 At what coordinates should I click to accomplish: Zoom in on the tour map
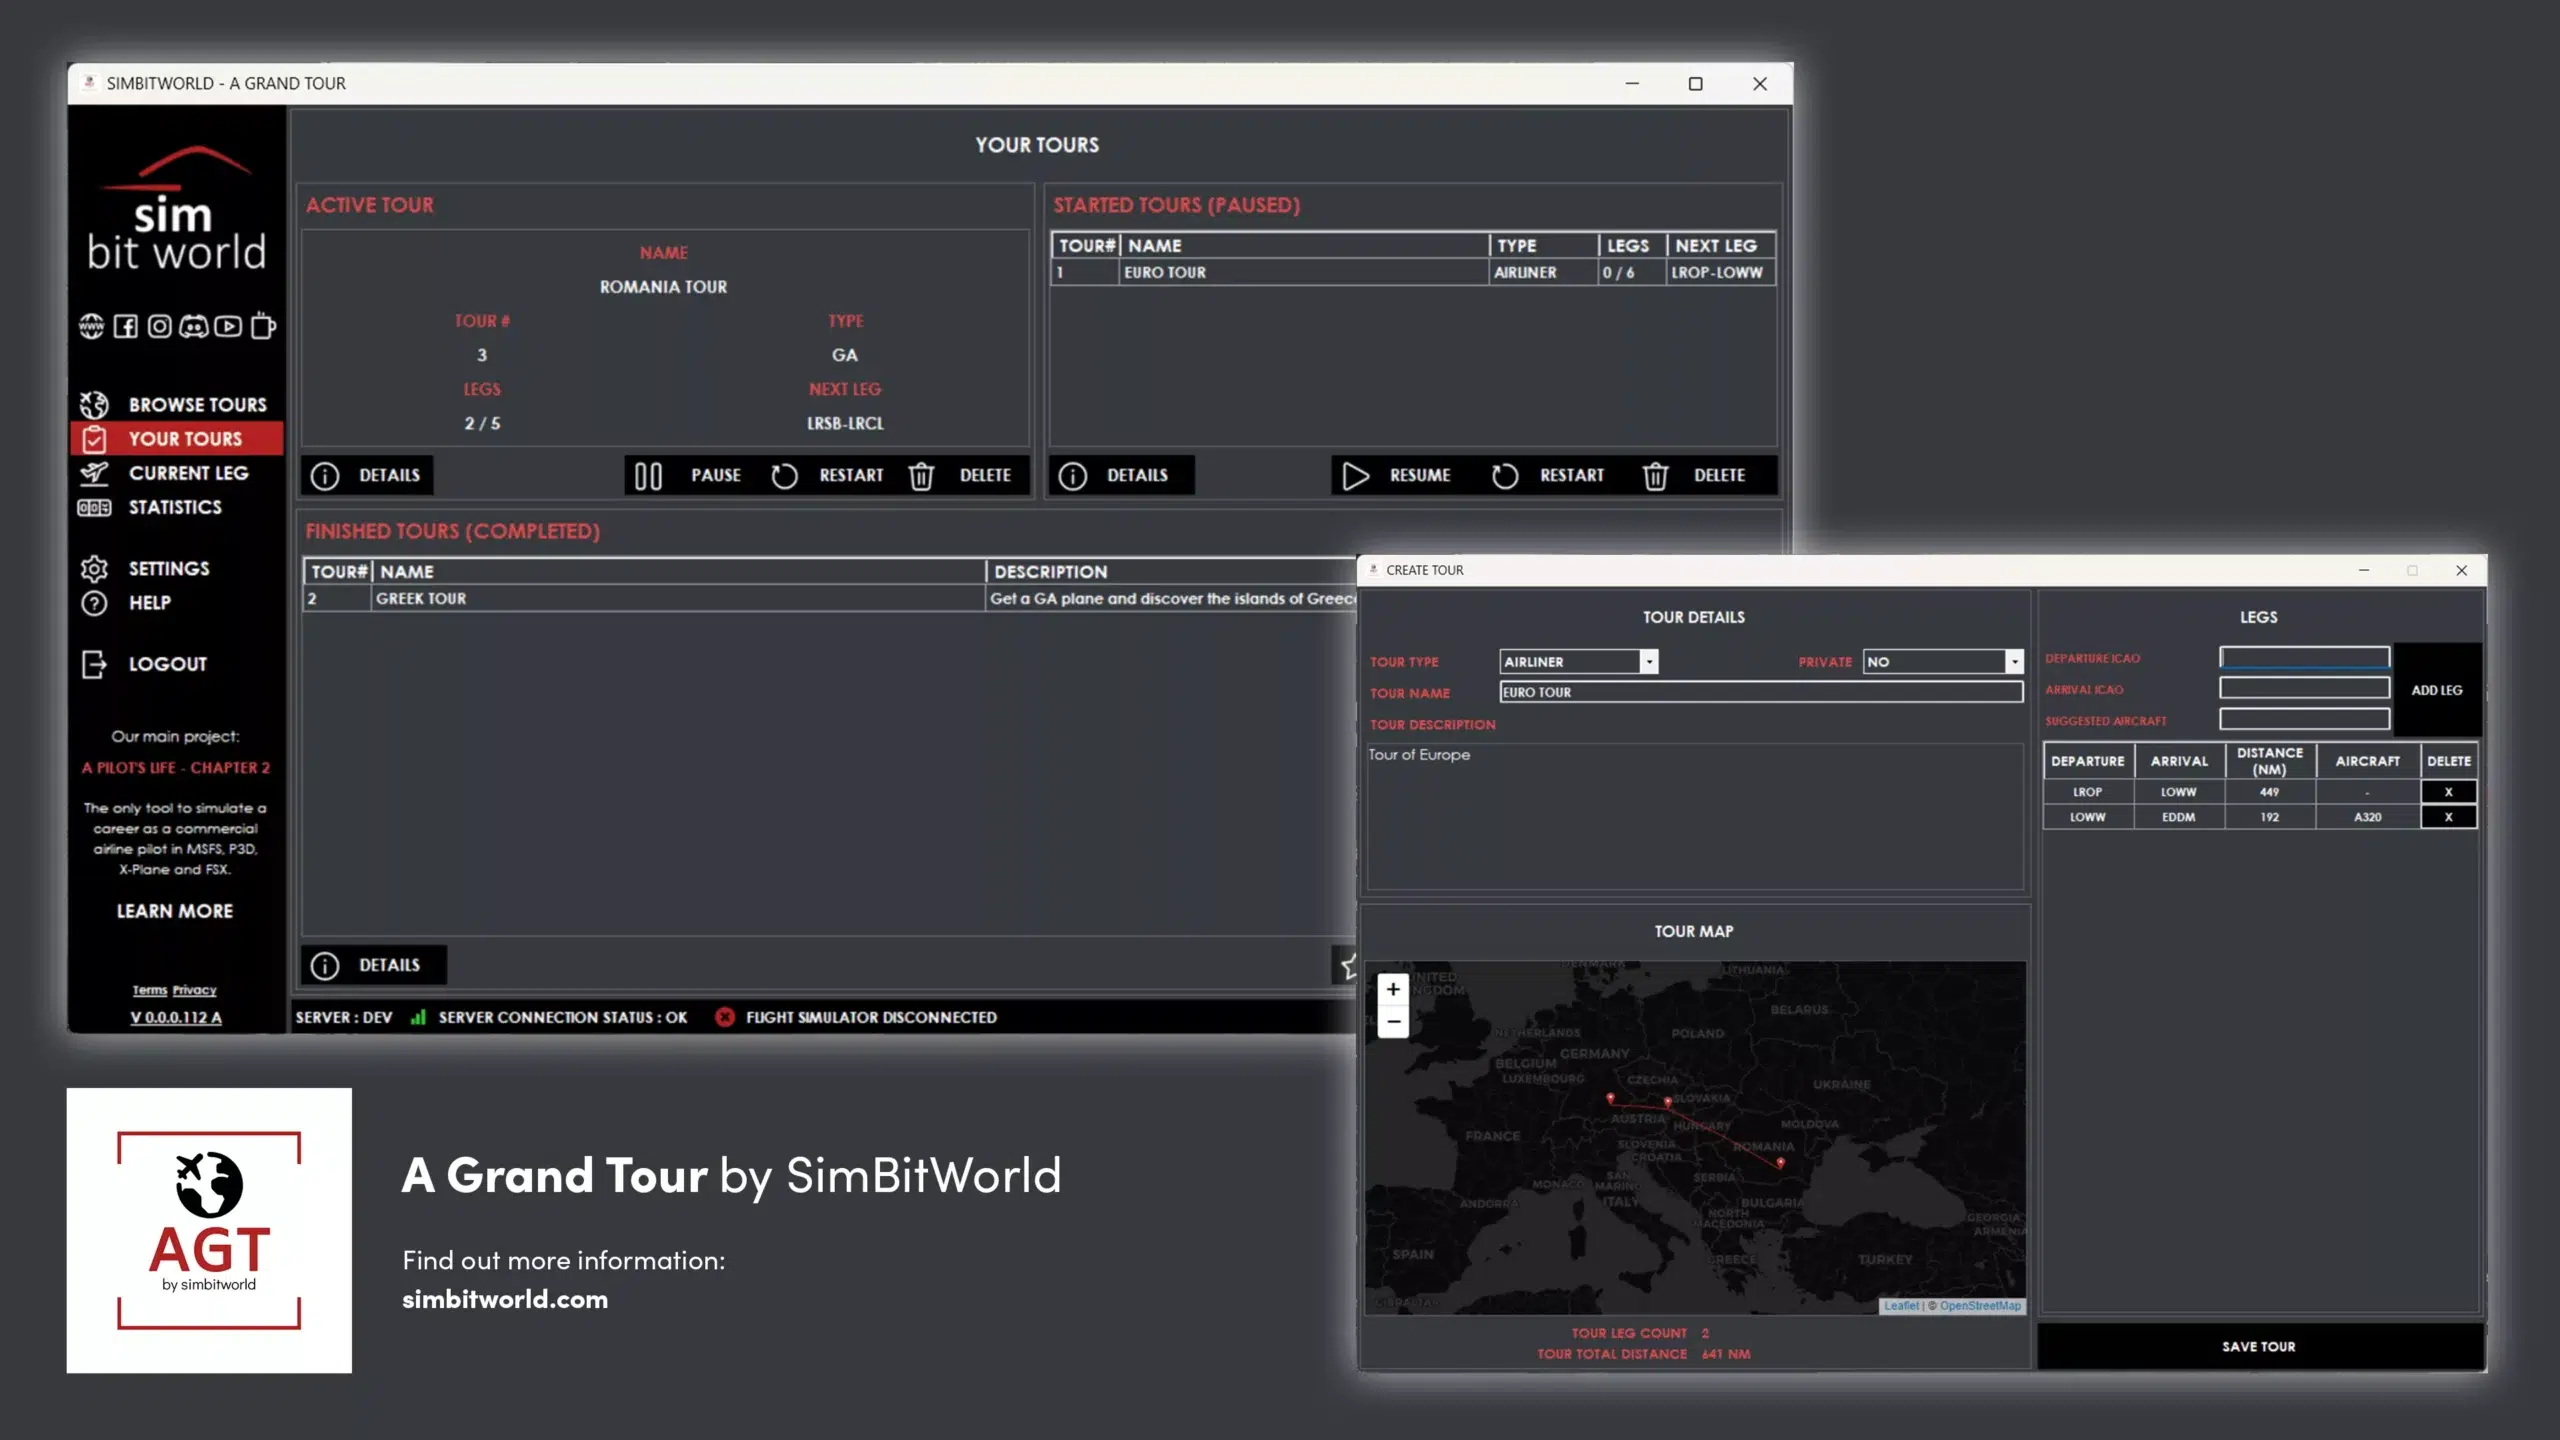pyautogui.click(x=1393, y=990)
